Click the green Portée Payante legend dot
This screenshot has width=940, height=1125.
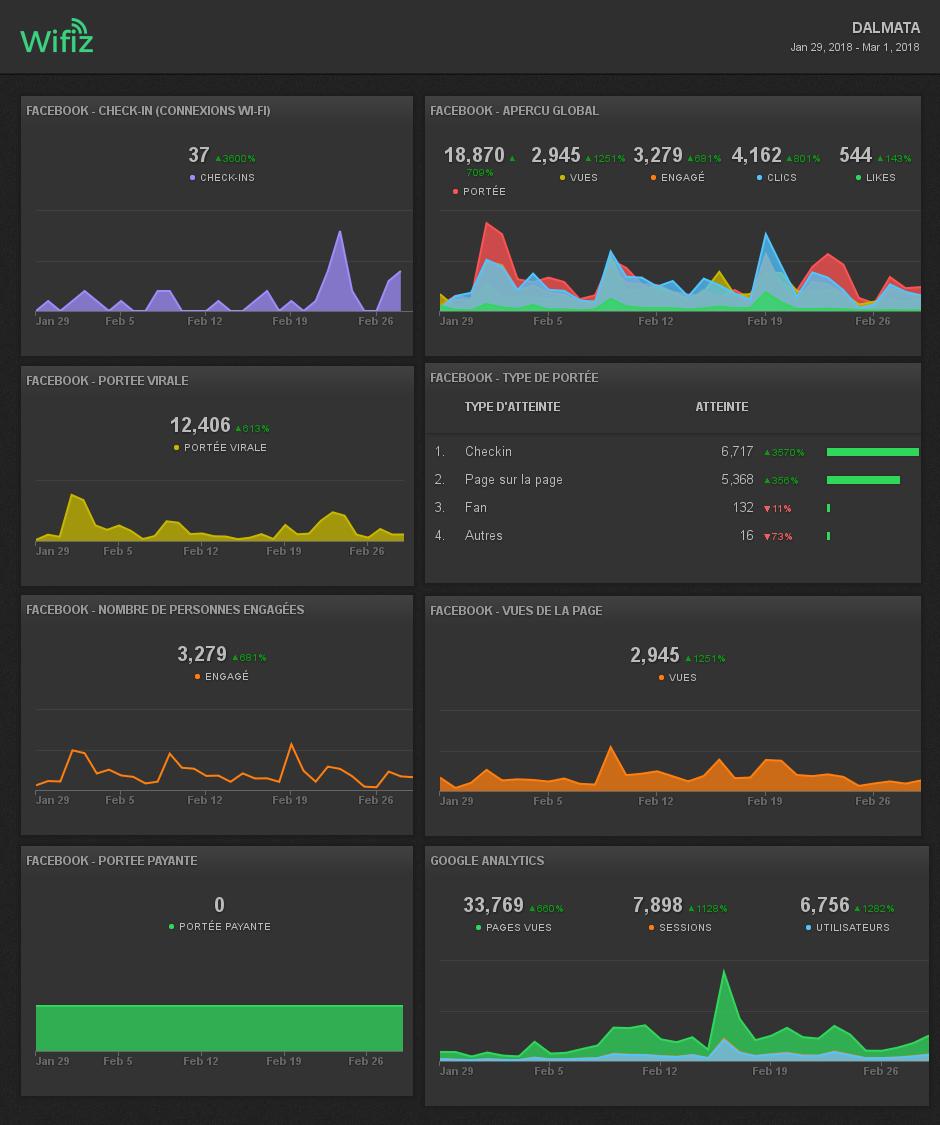[x=172, y=927]
